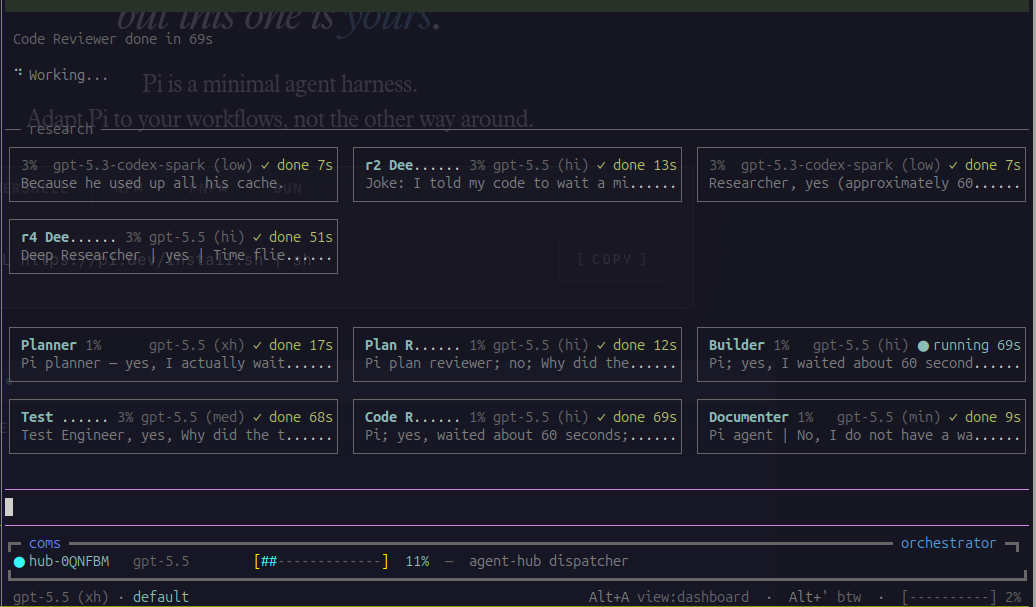Viewport: 1036px width, 607px height.
Task: Click 'gpt-5.5 (xh)' in the Planner card
Action: coord(197,345)
